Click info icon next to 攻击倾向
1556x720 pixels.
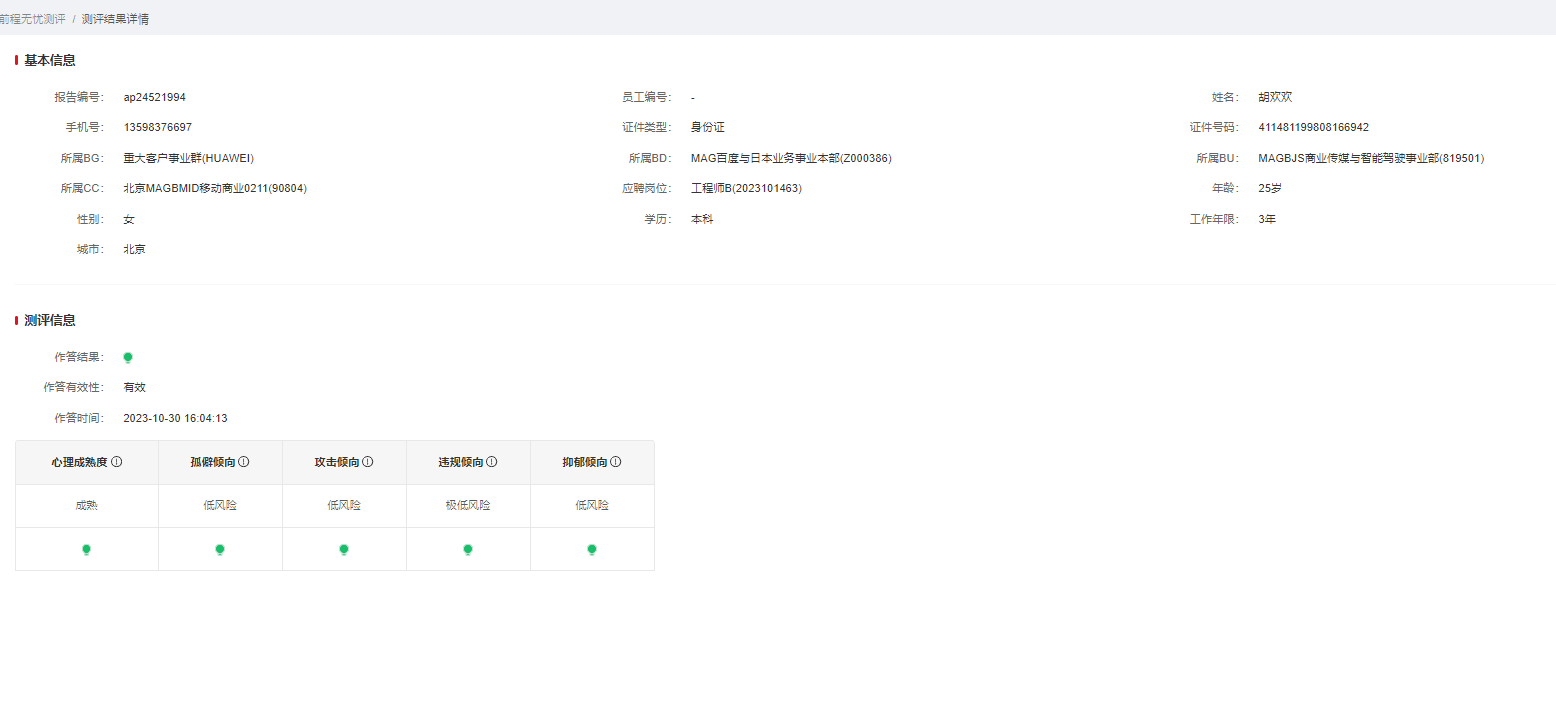(368, 462)
